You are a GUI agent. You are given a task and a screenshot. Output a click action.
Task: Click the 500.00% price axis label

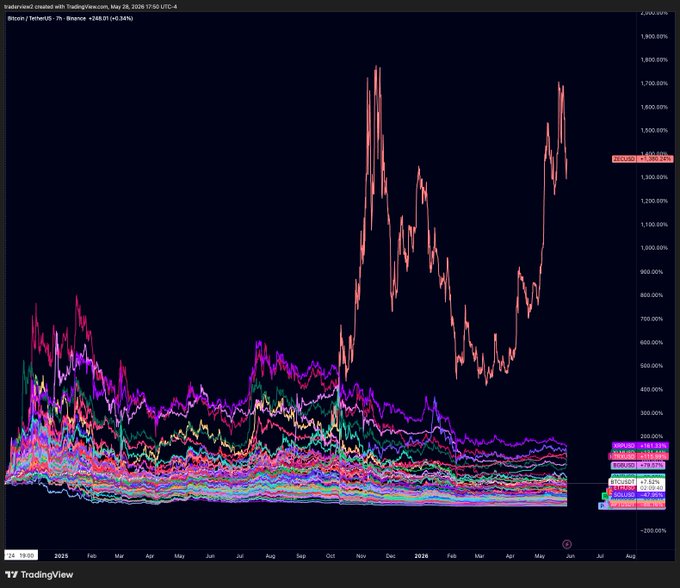click(651, 366)
